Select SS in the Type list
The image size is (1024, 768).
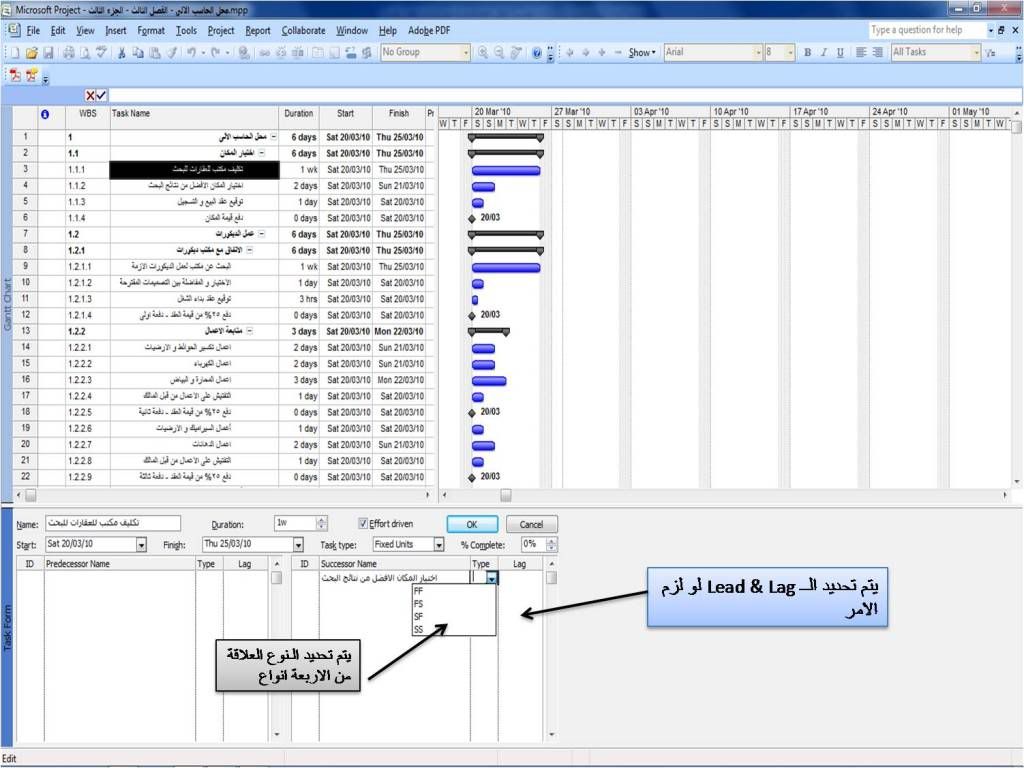(453, 630)
